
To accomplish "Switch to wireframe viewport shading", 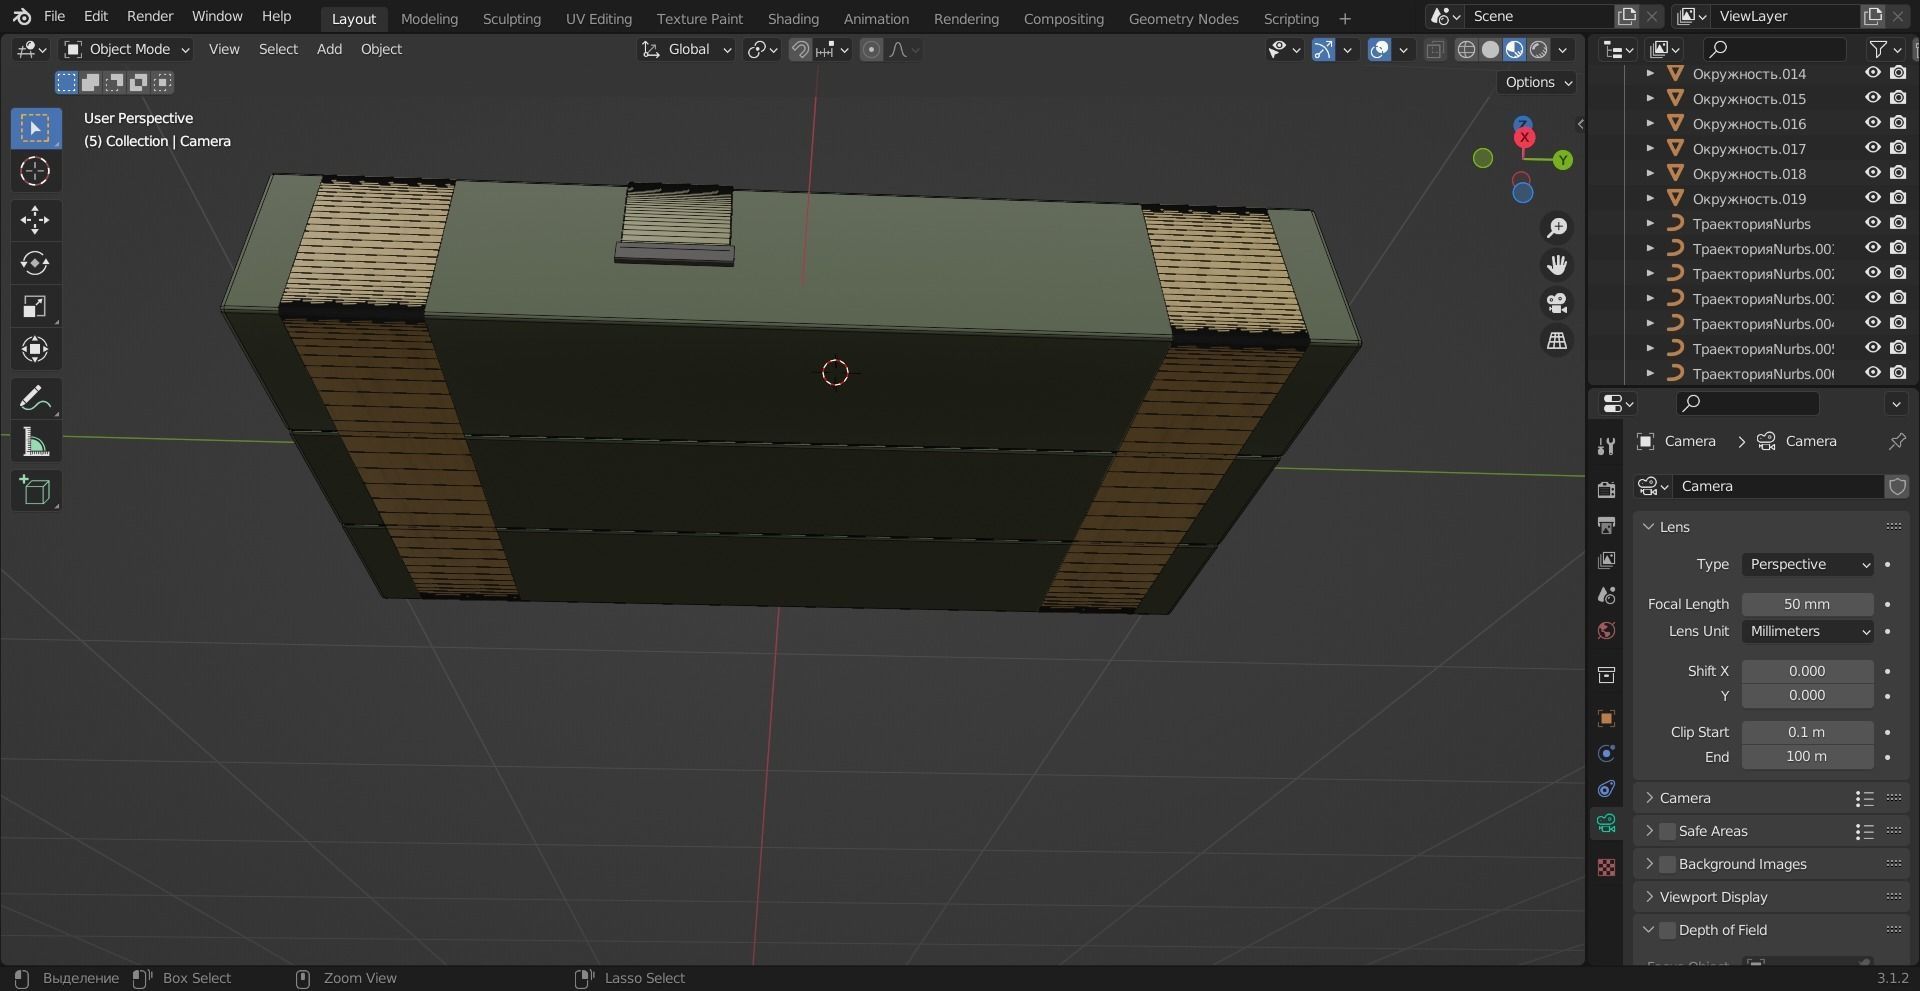I will pos(1466,50).
